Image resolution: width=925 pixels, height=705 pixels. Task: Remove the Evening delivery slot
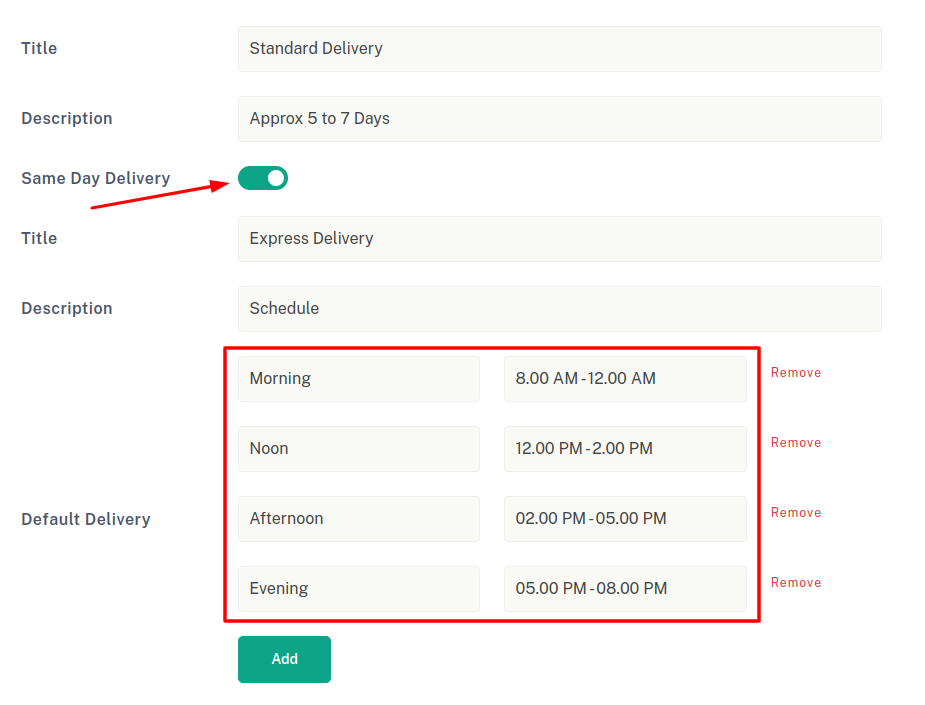[x=795, y=583]
